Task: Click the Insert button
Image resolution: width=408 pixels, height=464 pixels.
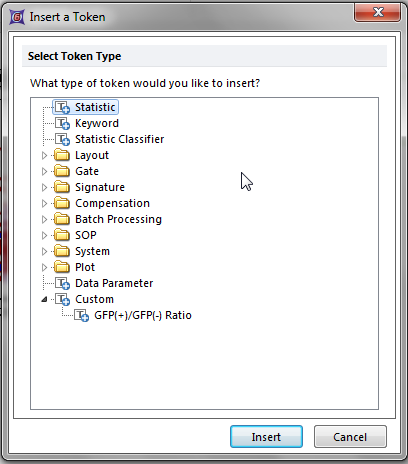Action: pos(266,437)
